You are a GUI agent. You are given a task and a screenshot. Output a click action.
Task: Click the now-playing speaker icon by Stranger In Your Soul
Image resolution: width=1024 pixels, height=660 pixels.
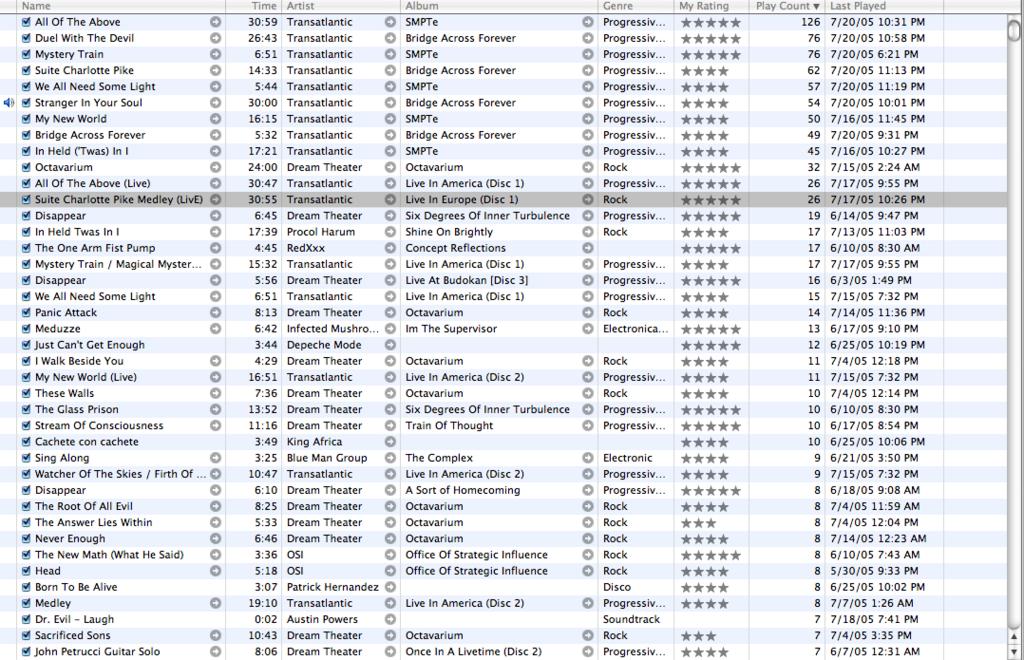click(x=8, y=102)
